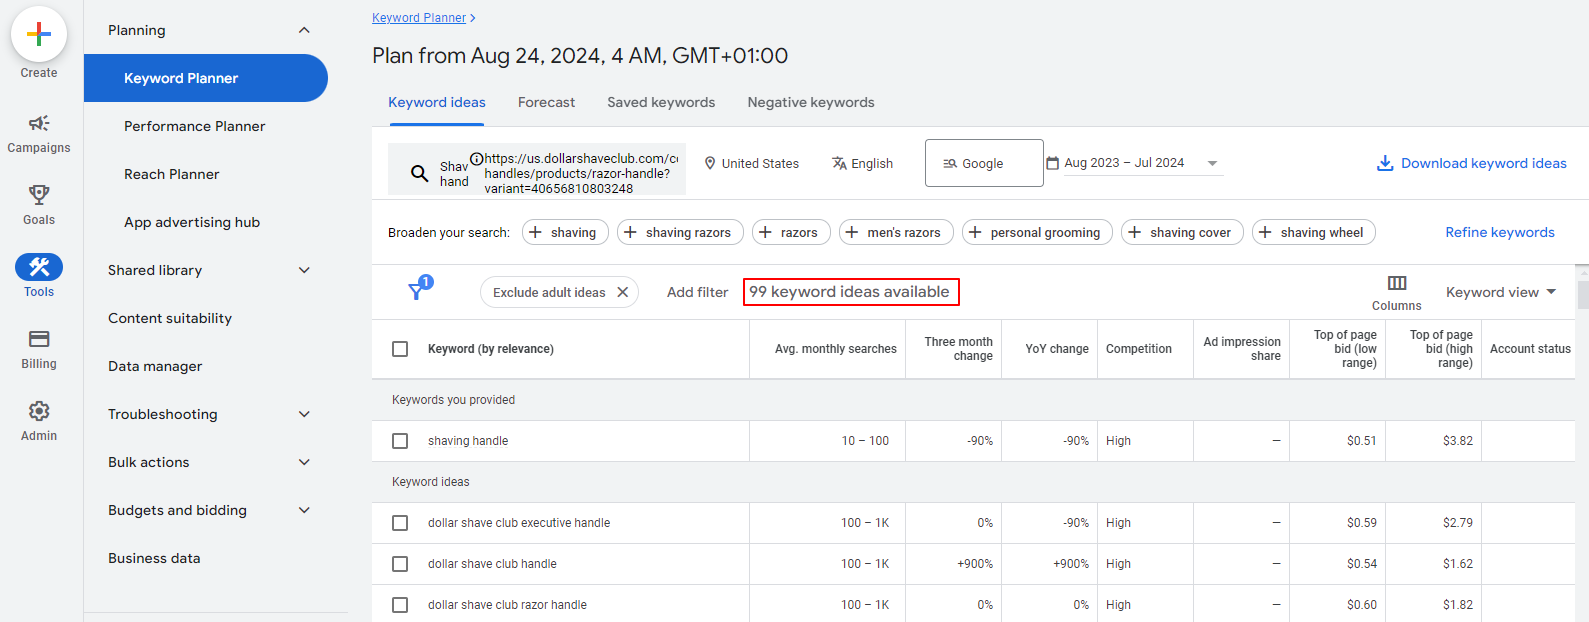The image size is (1589, 622).
Task: Click Refine keywords
Action: pyautogui.click(x=1500, y=232)
